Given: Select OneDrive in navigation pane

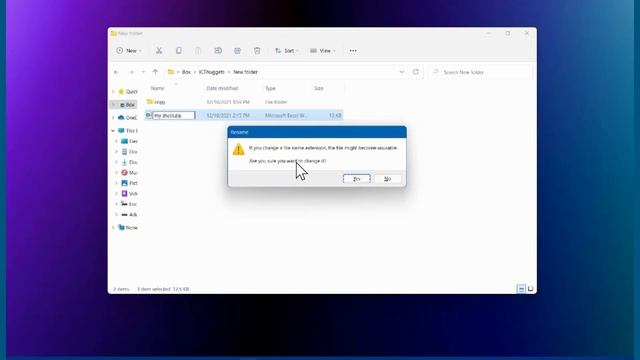Looking at the screenshot, I should pos(128,118).
